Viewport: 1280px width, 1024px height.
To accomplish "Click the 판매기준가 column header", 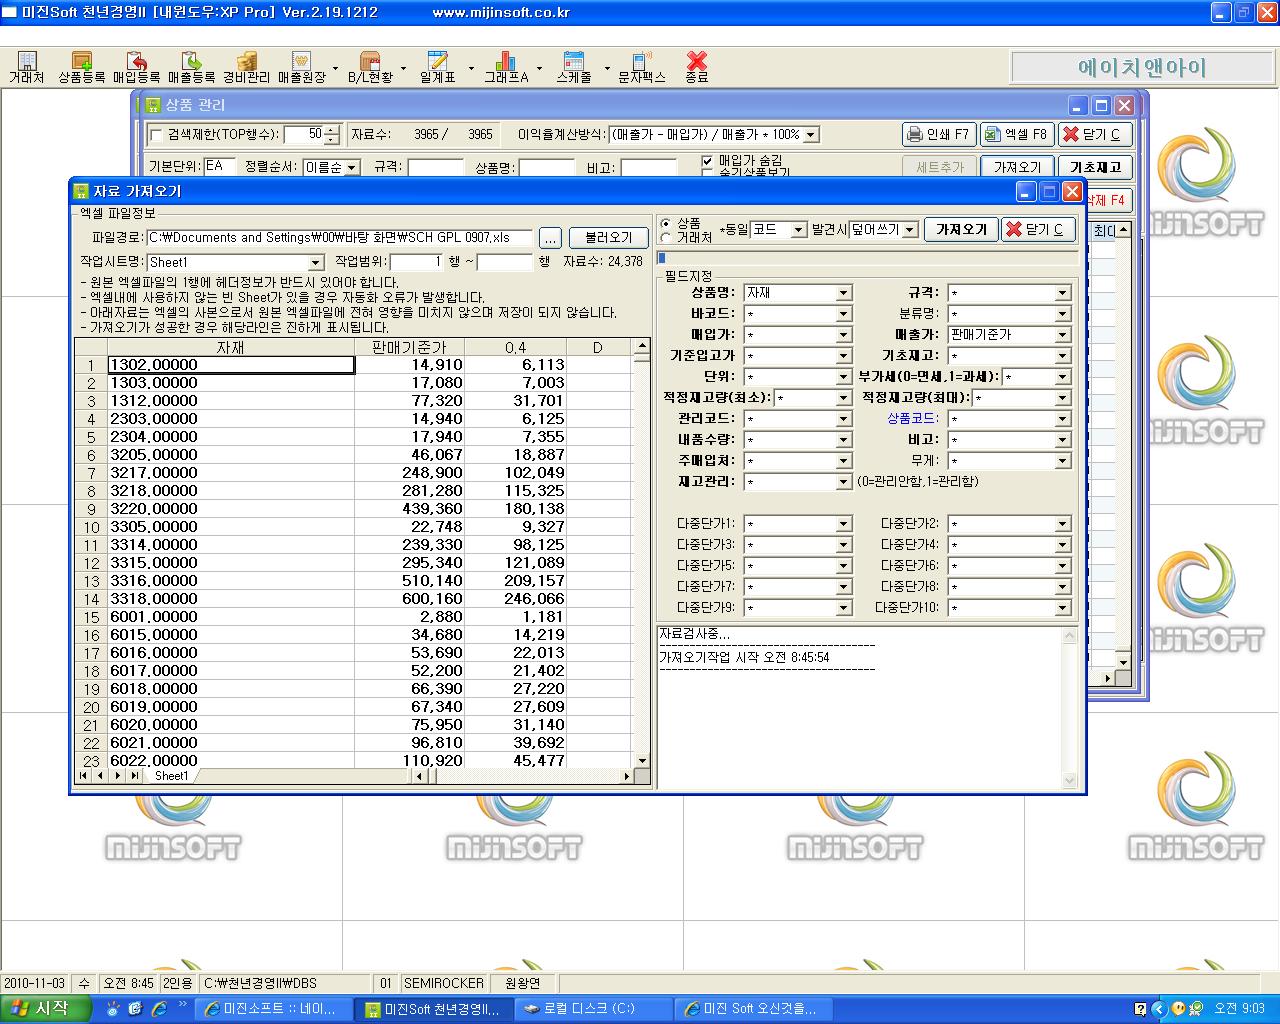I will point(410,347).
